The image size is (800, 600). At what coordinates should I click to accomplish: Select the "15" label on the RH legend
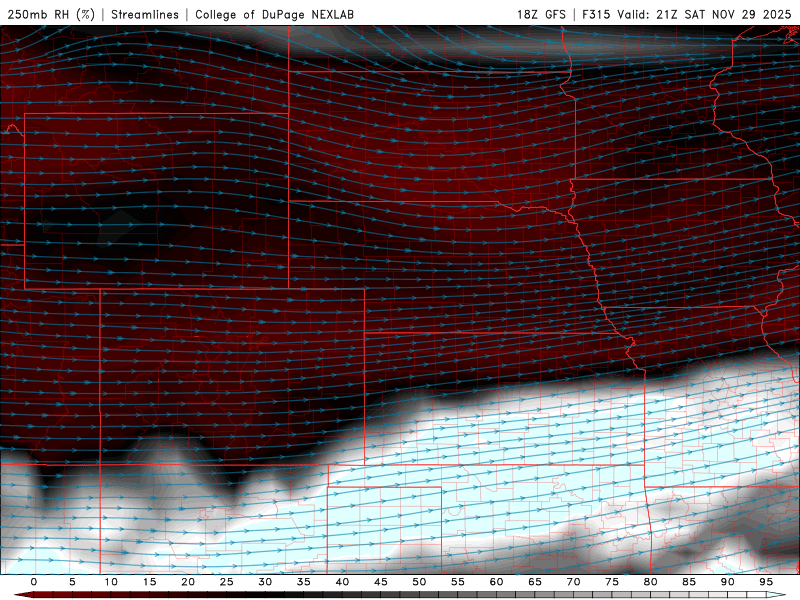(x=149, y=582)
